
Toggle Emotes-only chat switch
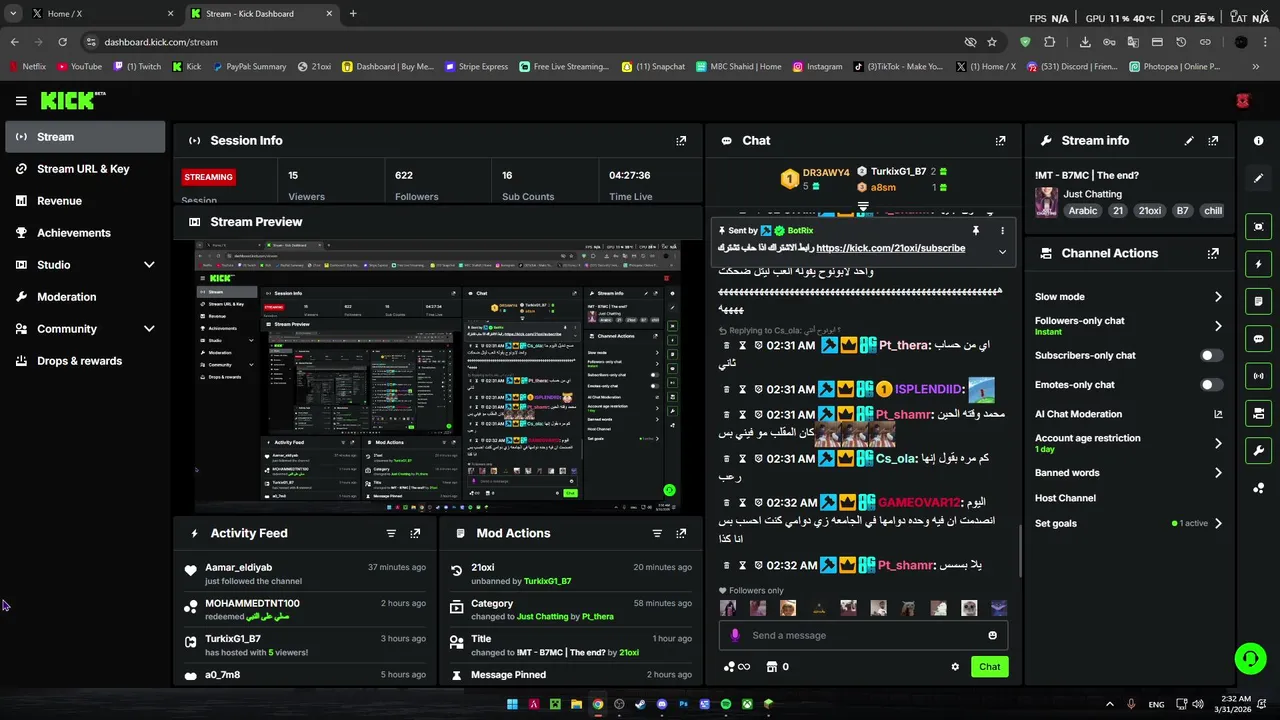[1211, 385]
